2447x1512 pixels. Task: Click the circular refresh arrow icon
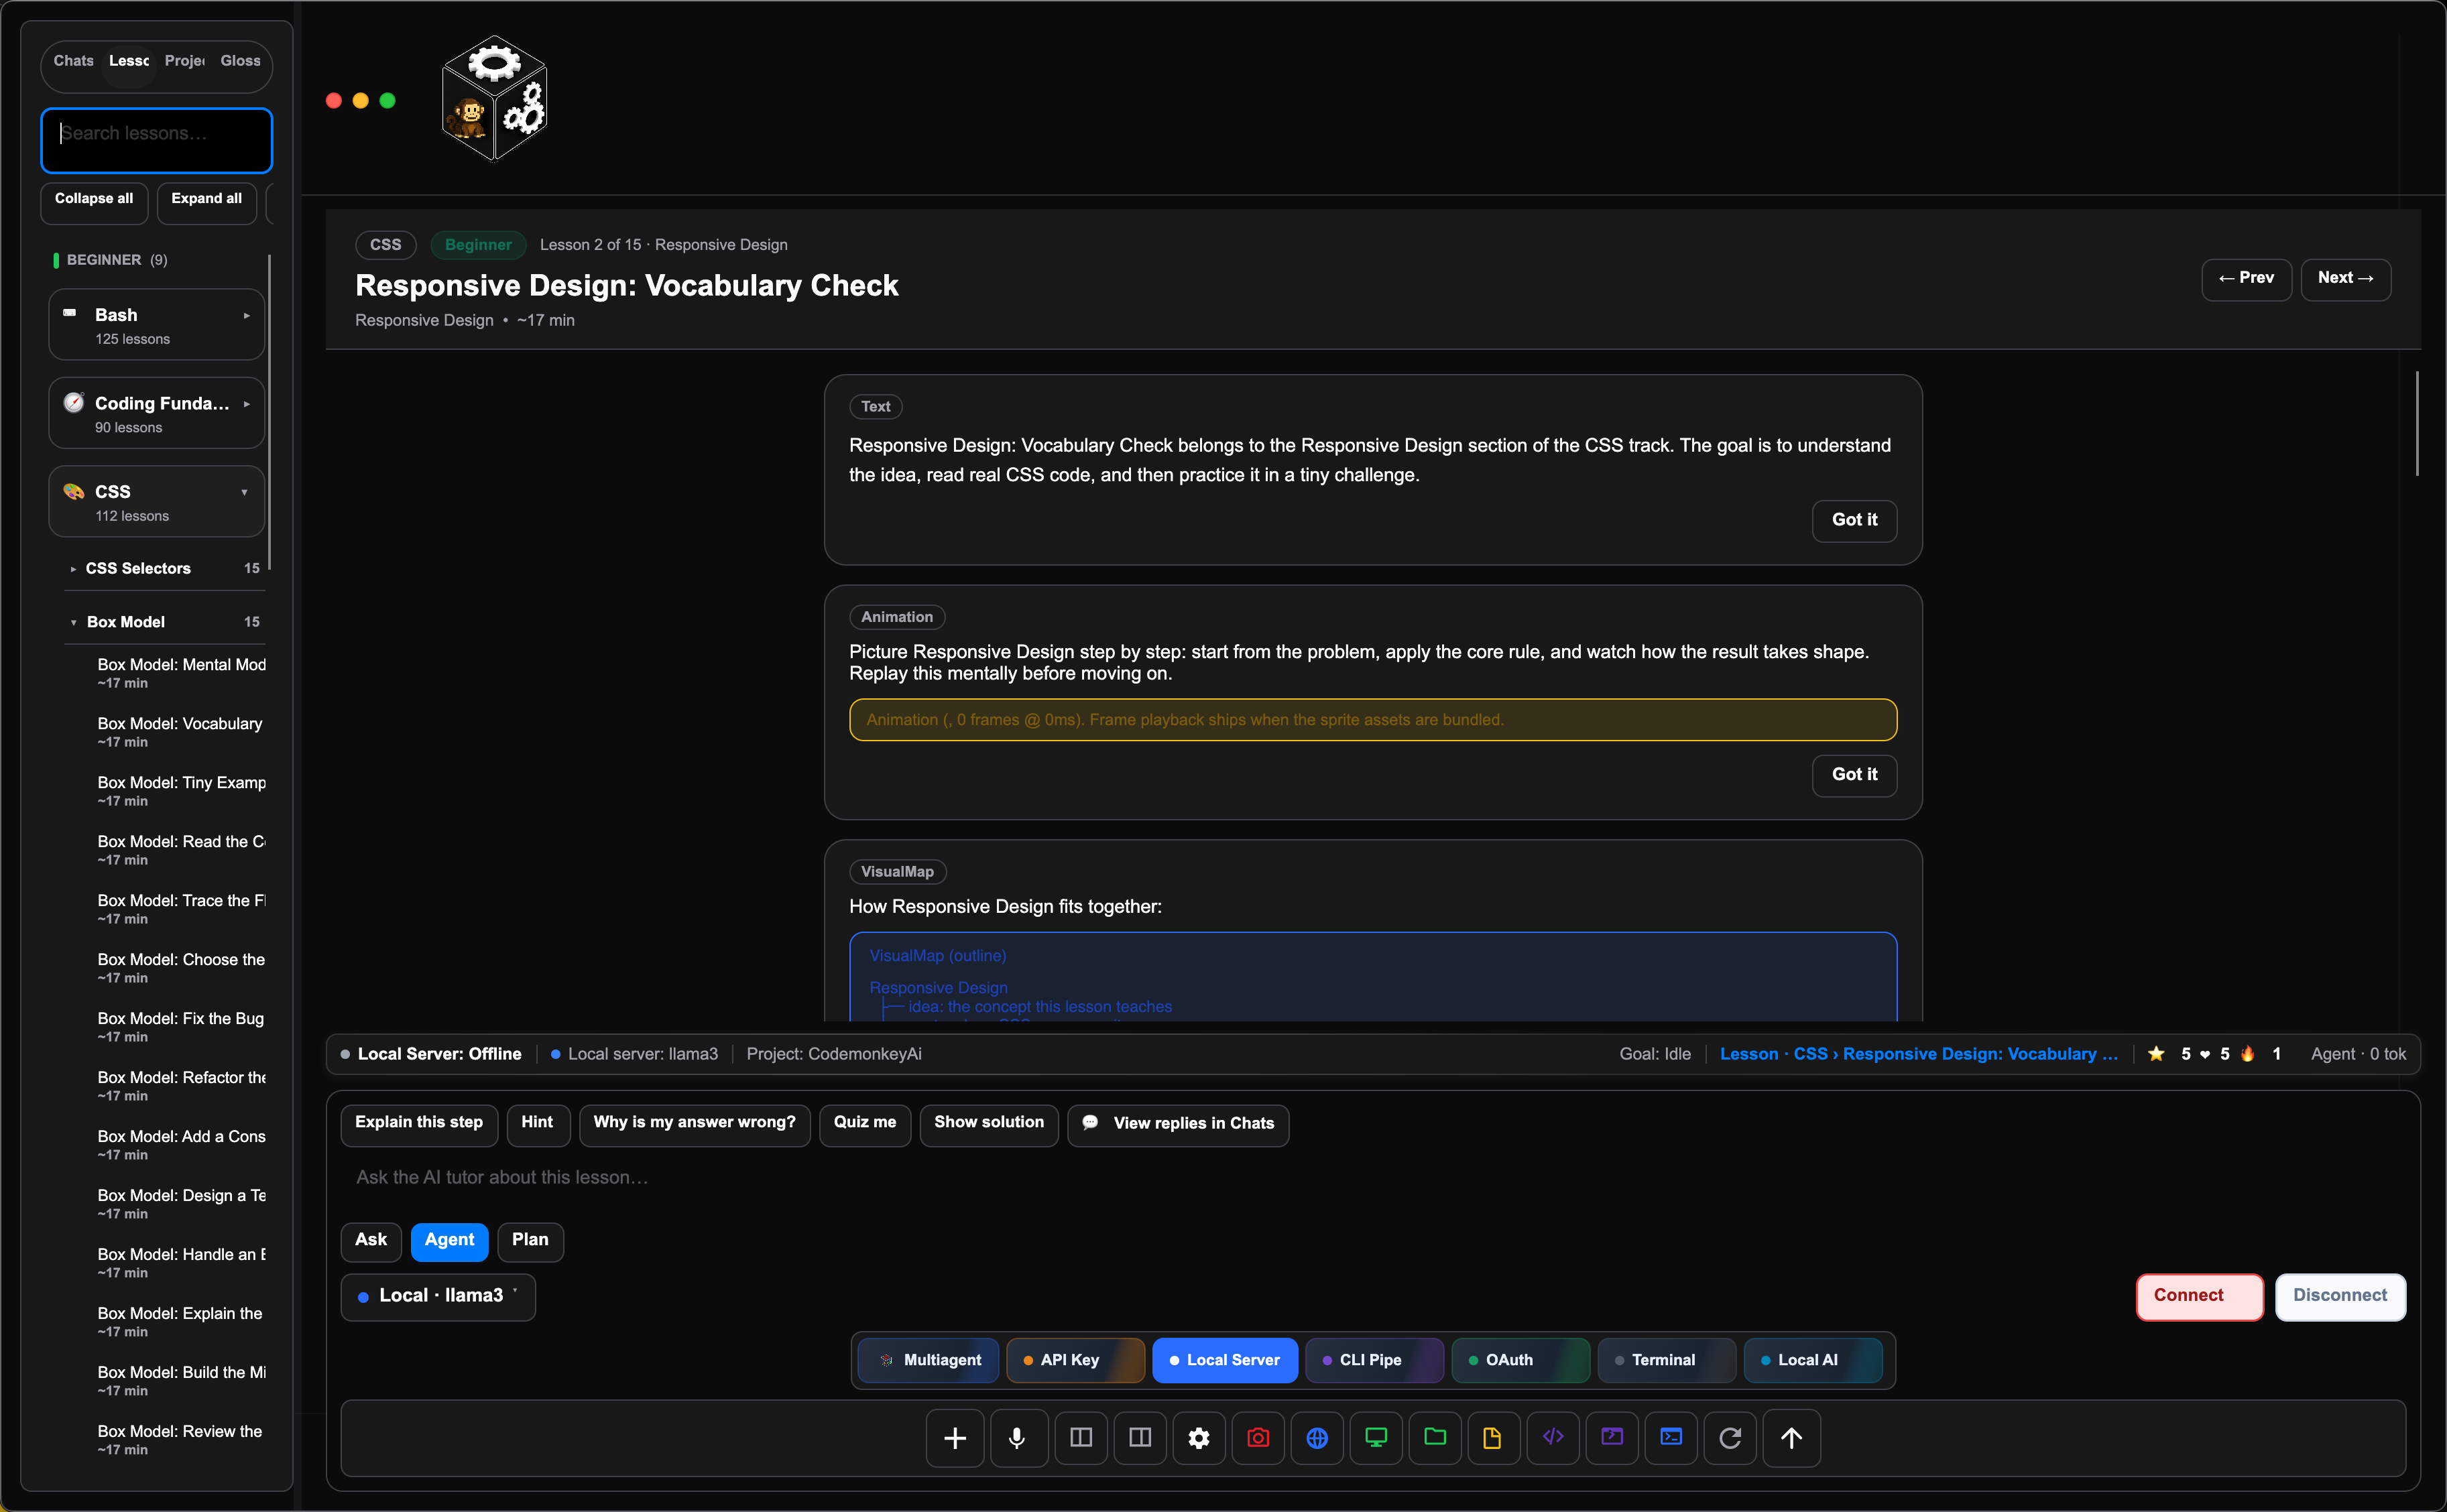[x=1730, y=1438]
